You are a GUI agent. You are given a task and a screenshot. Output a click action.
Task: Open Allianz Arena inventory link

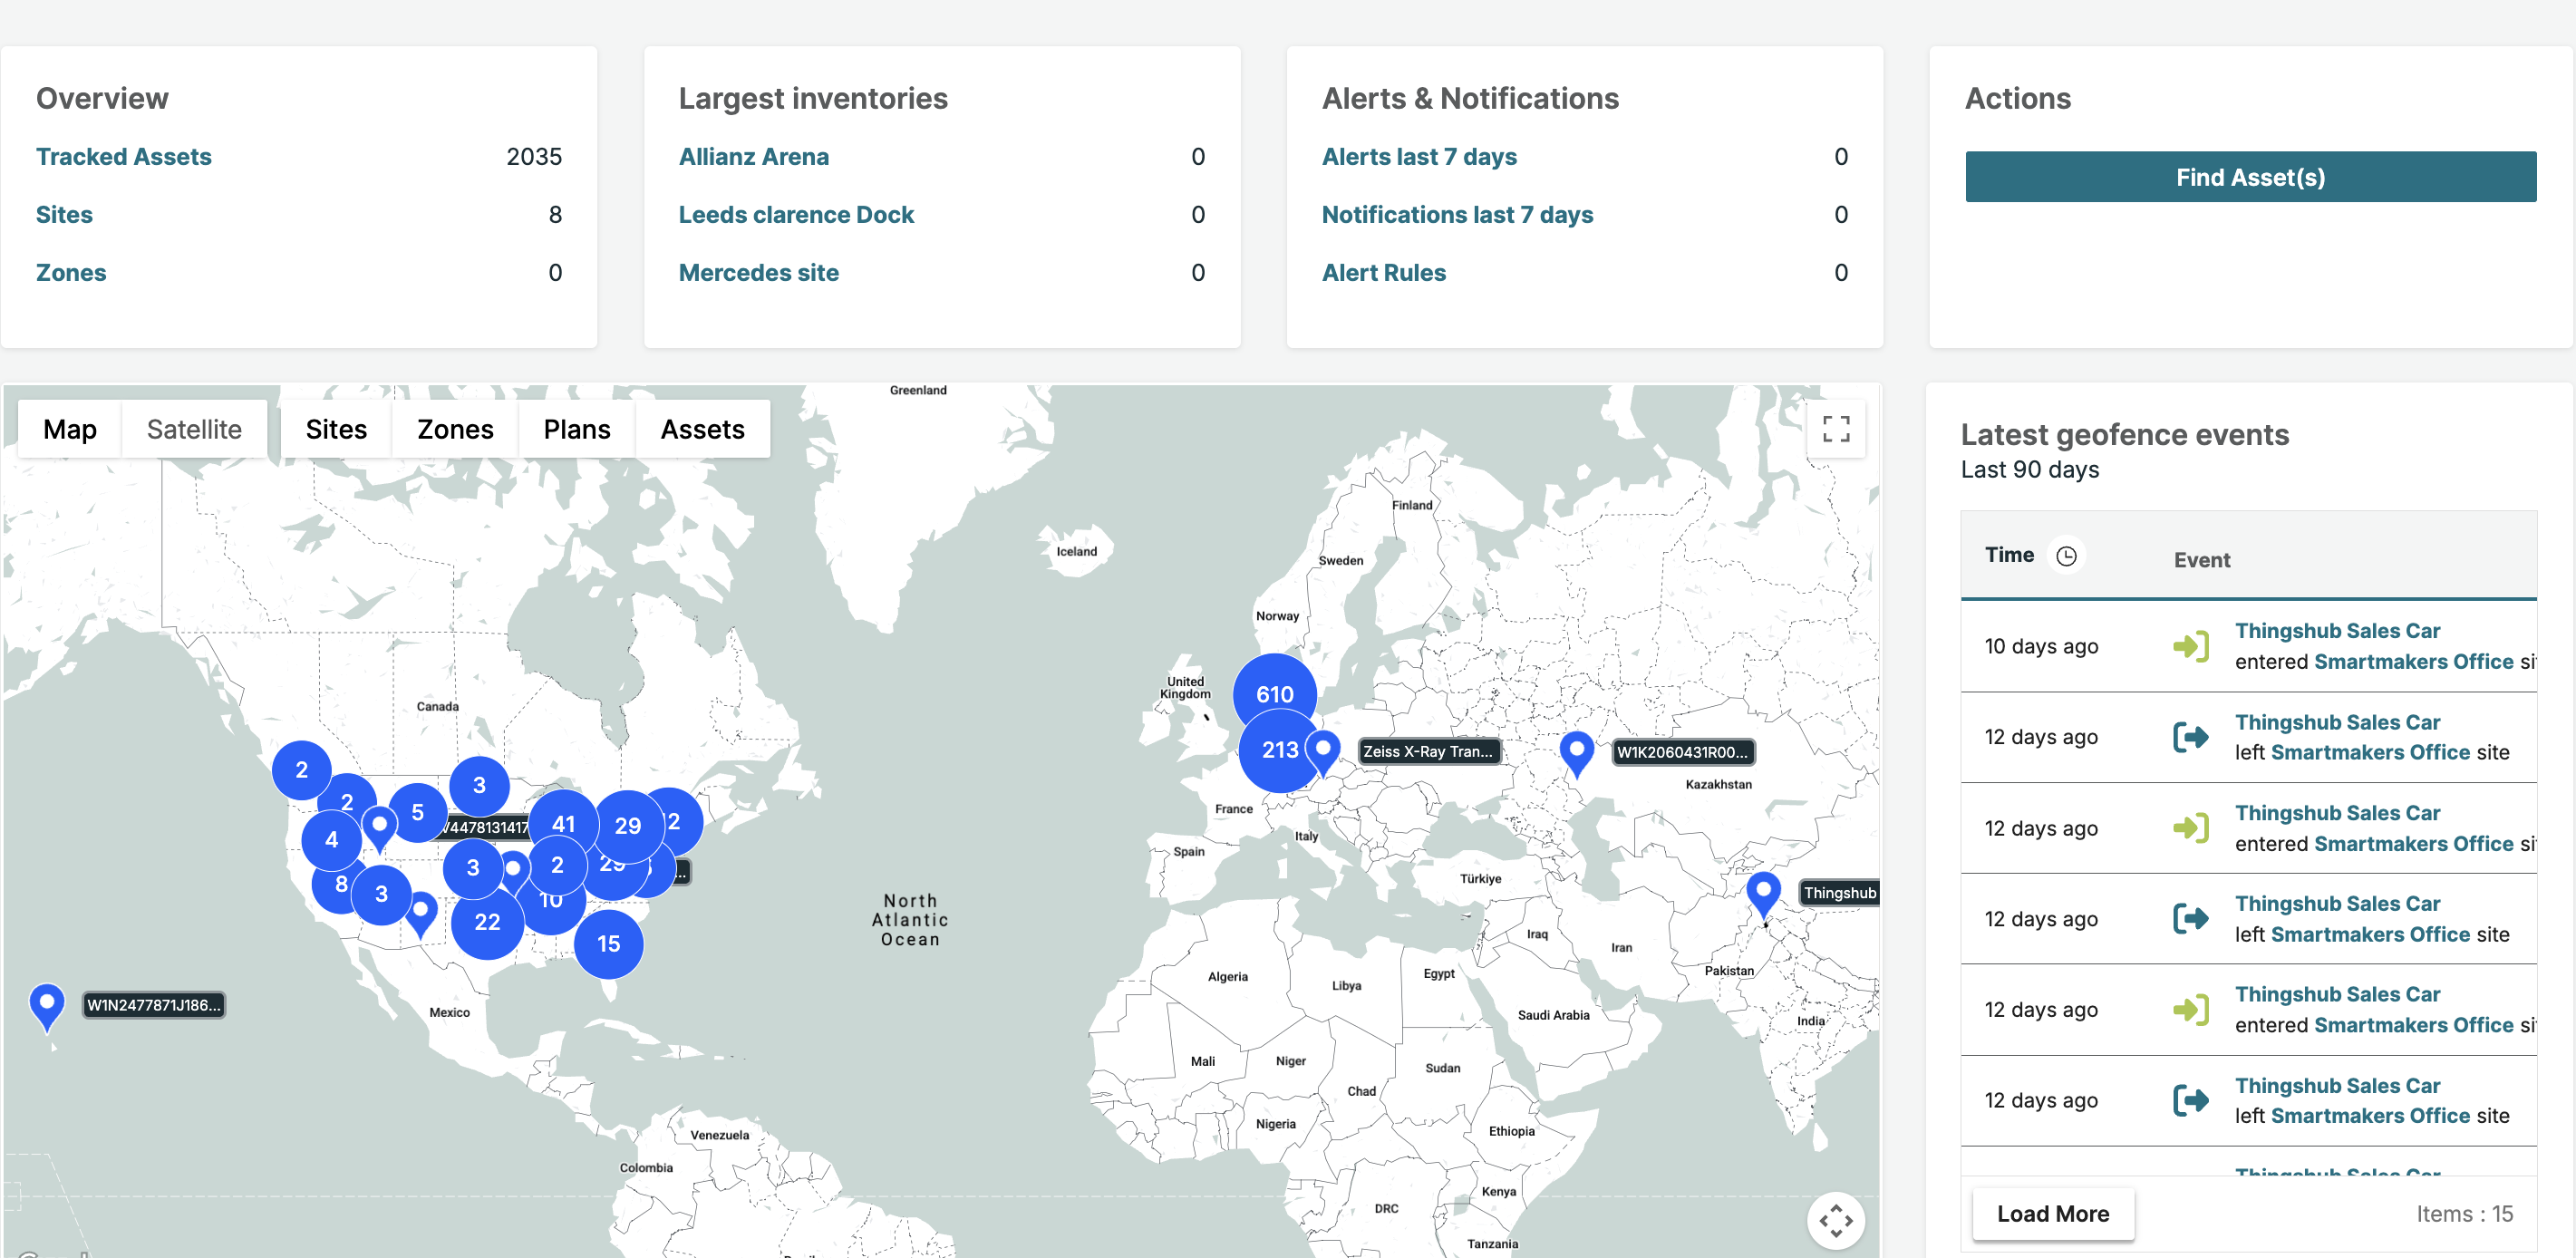(753, 156)
